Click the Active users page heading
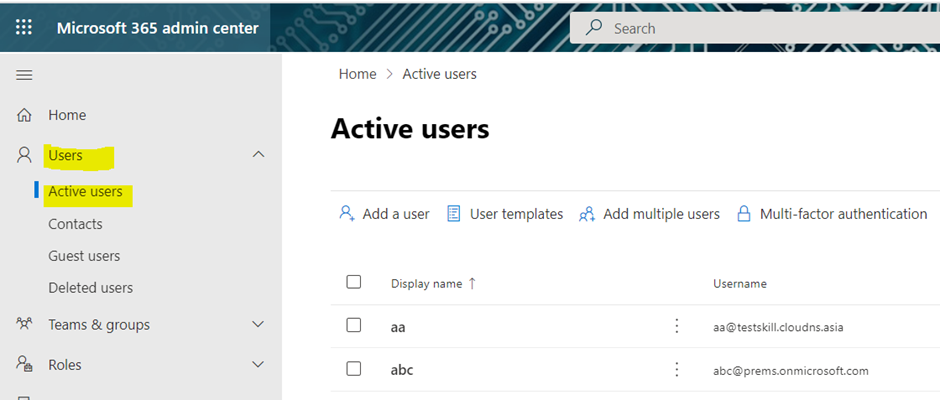Viewport: 940px width, 400px height. click(x=410, y=129)
